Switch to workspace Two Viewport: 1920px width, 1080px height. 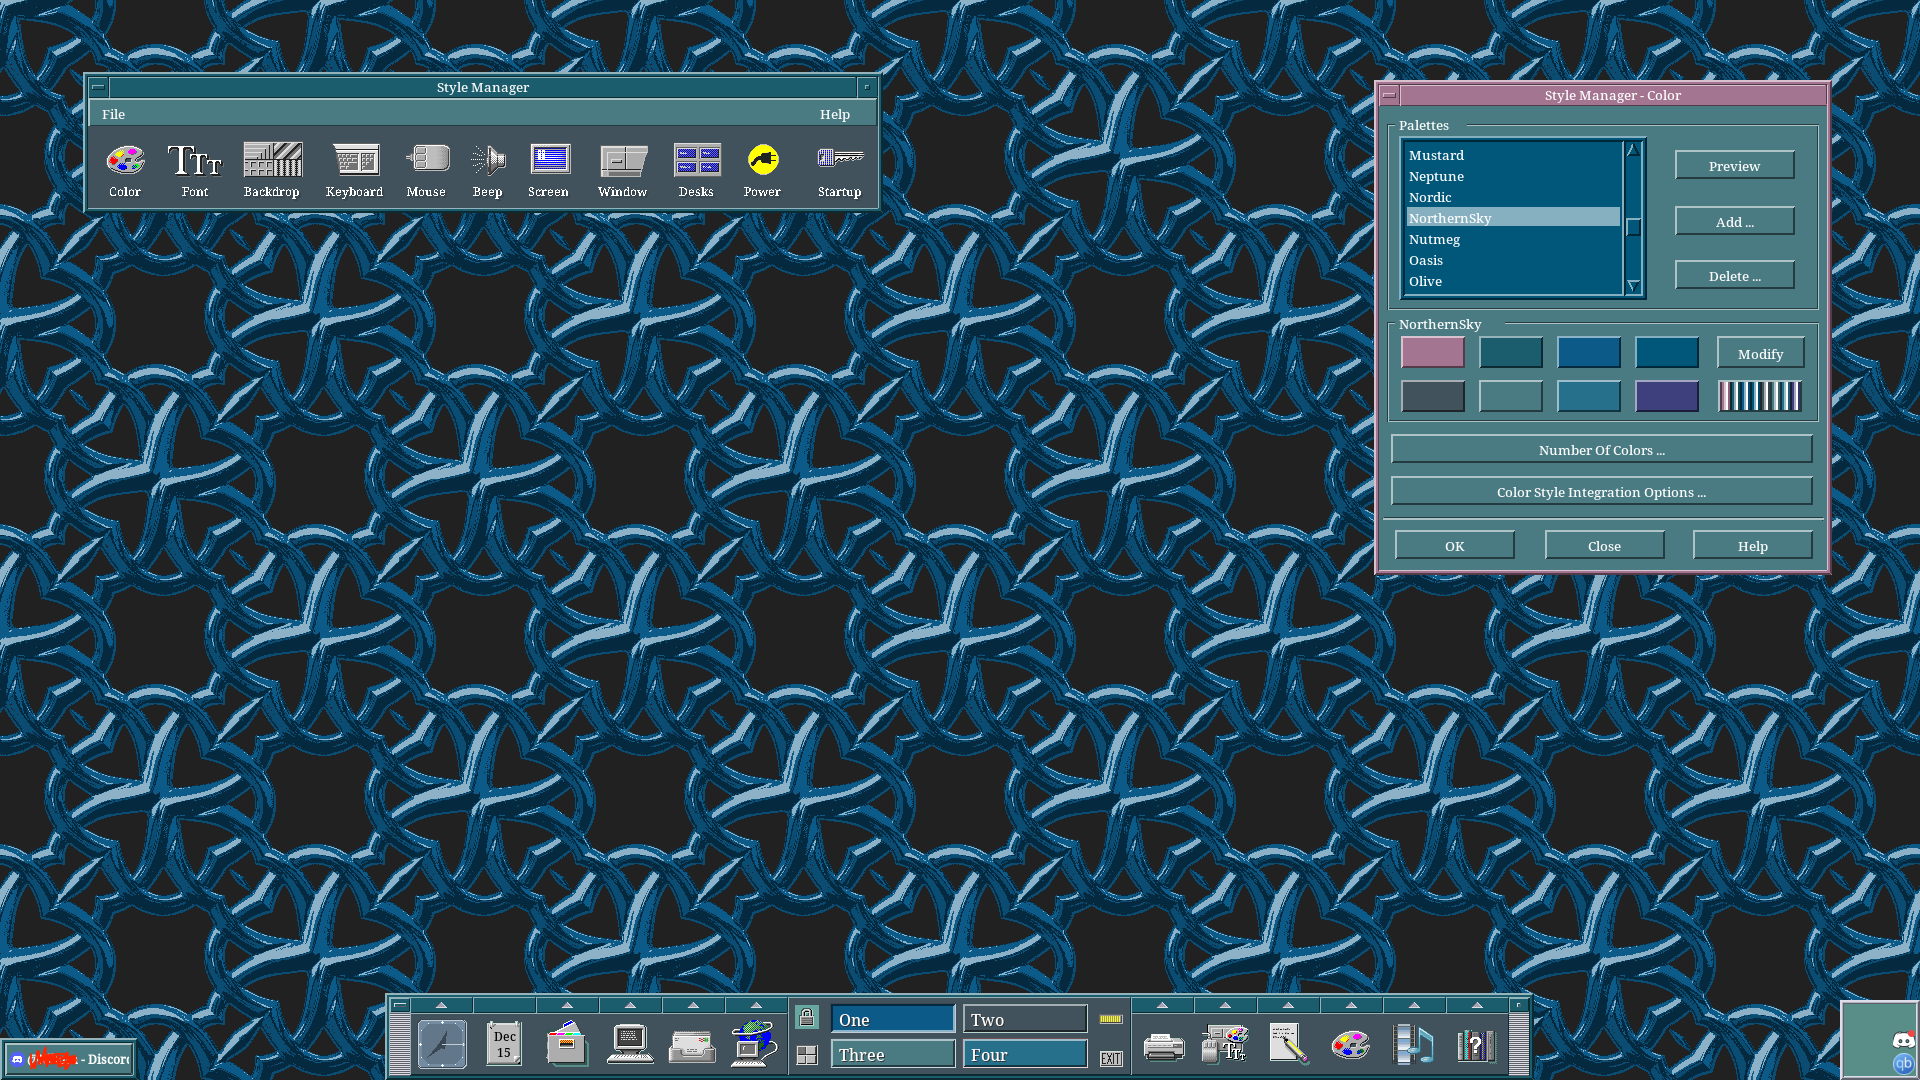(1025, 1019)
